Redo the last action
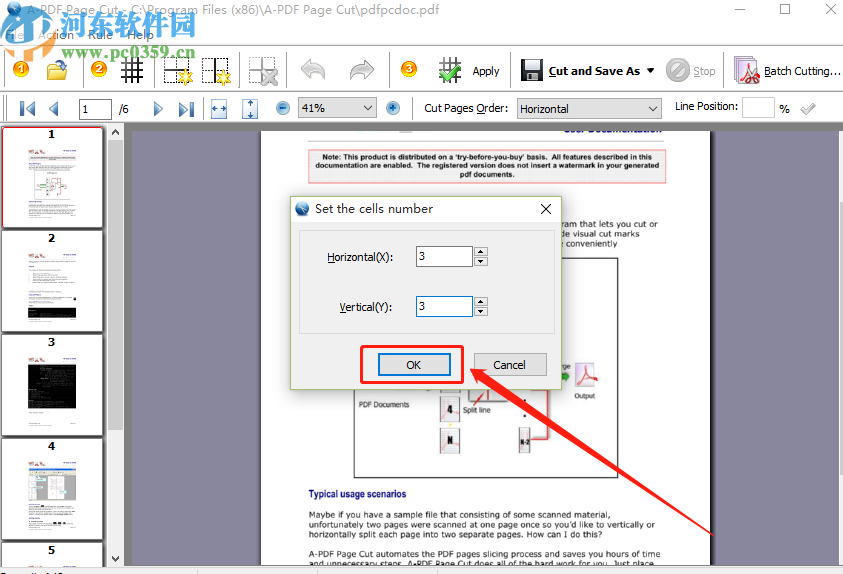The height and width of the screenshot is (574, 843). 361,70
